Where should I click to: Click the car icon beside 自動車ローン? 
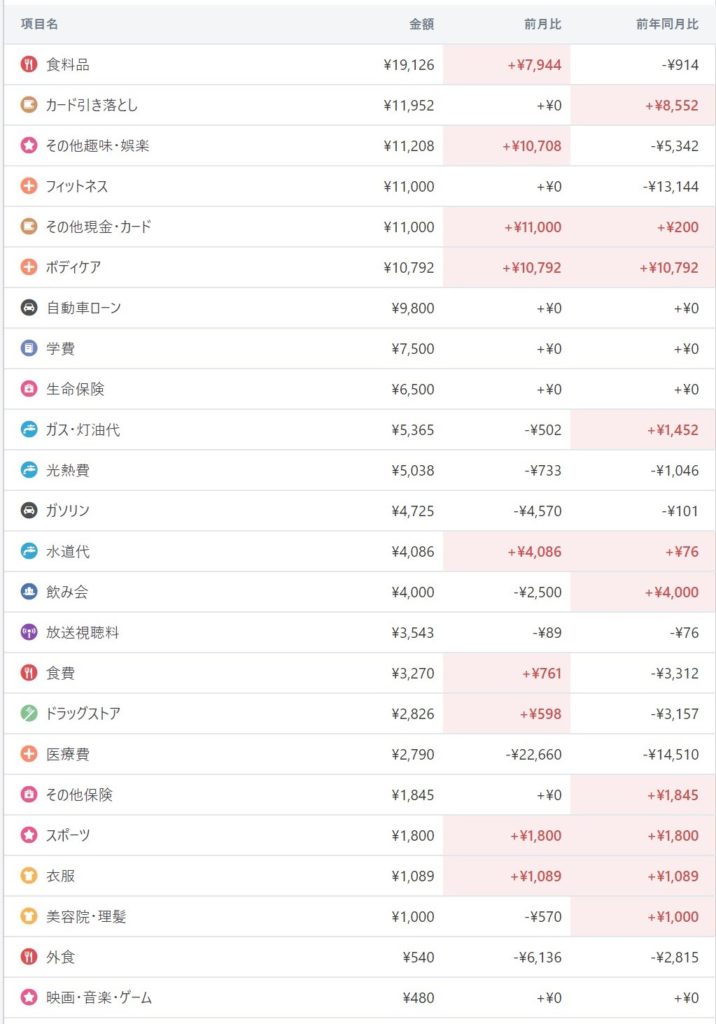tap(29, 308)
